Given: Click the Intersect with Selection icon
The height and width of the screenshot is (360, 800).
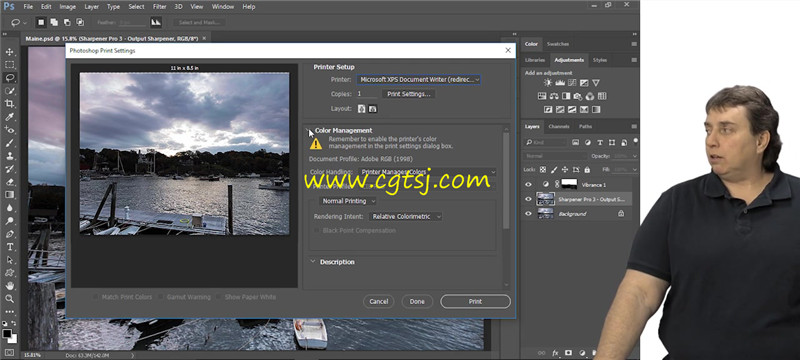Looking at the screenshot, I should [x=80, y=22].
